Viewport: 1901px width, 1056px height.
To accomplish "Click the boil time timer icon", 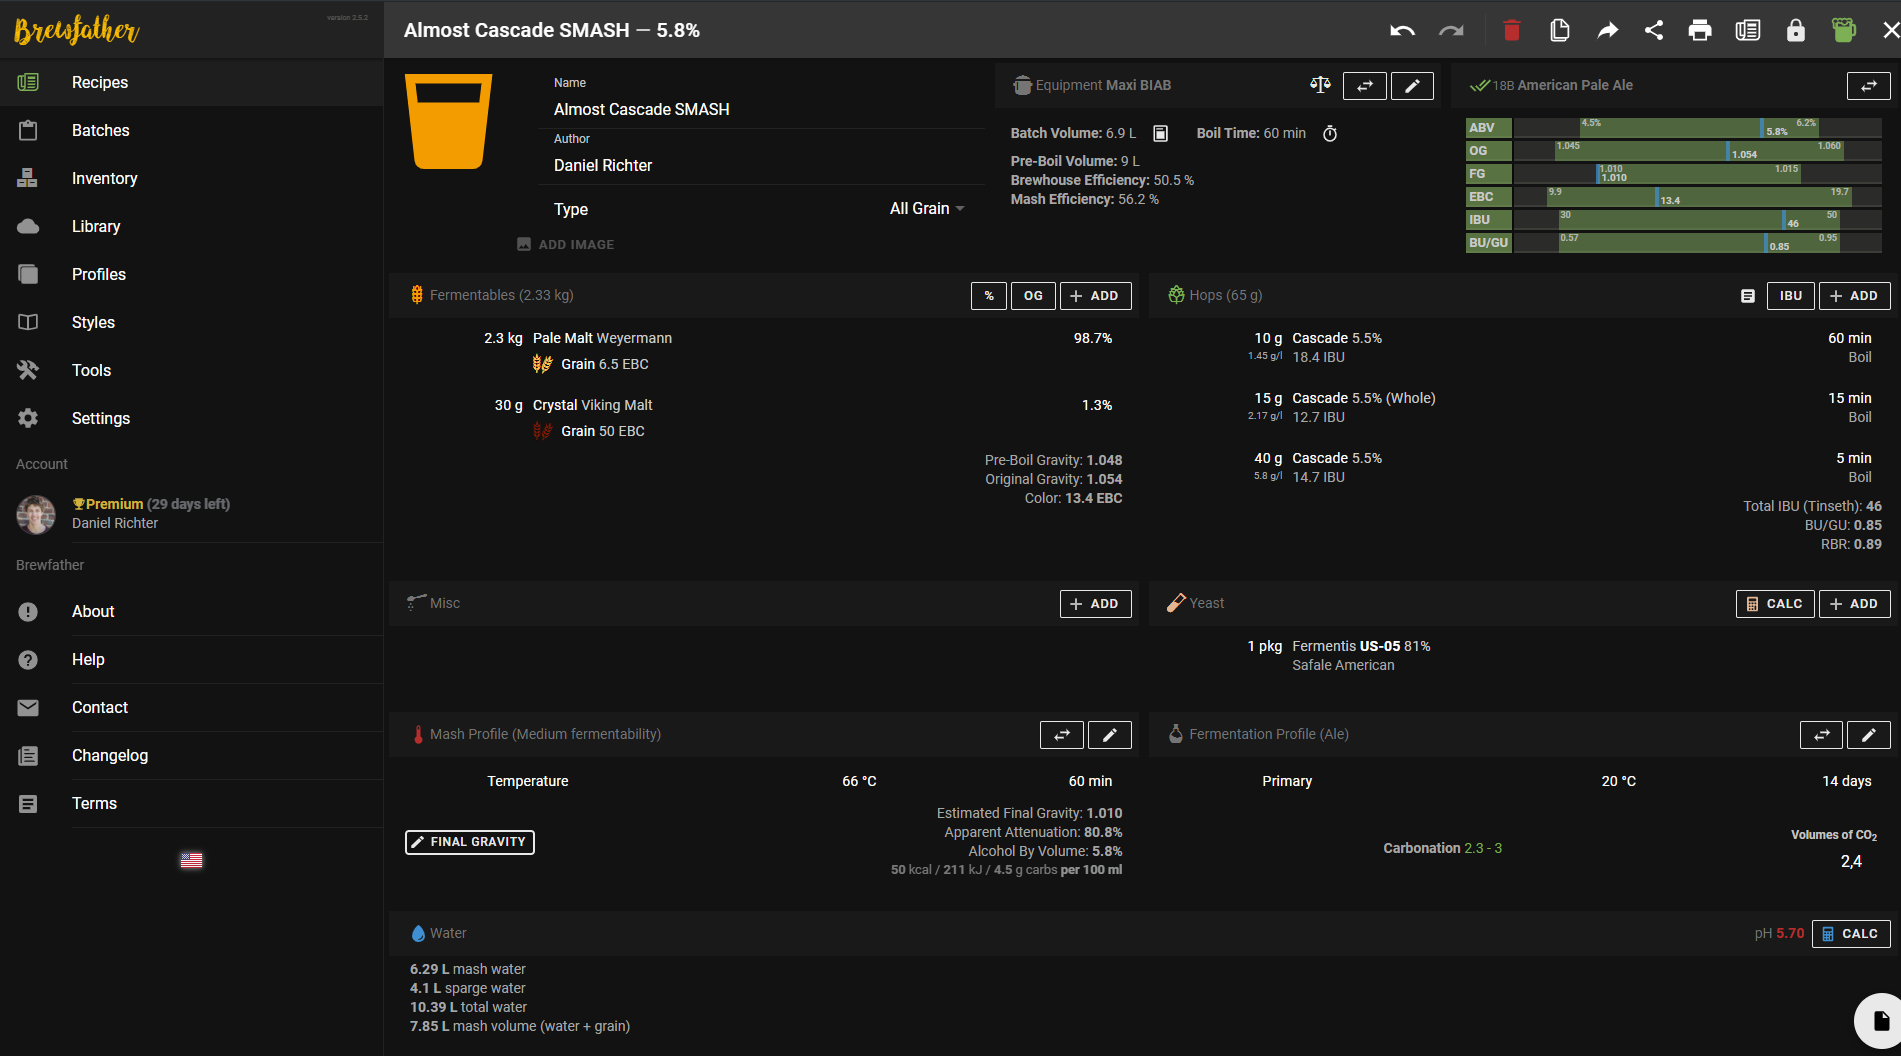I will coord(1330,134).
